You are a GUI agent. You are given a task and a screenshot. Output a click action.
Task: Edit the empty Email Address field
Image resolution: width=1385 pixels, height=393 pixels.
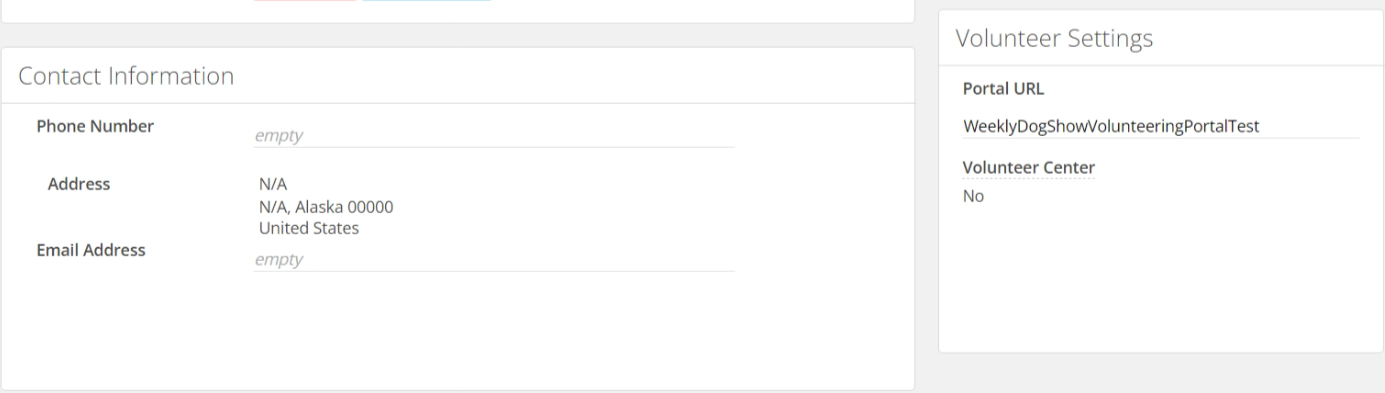[x=494, y=259]
